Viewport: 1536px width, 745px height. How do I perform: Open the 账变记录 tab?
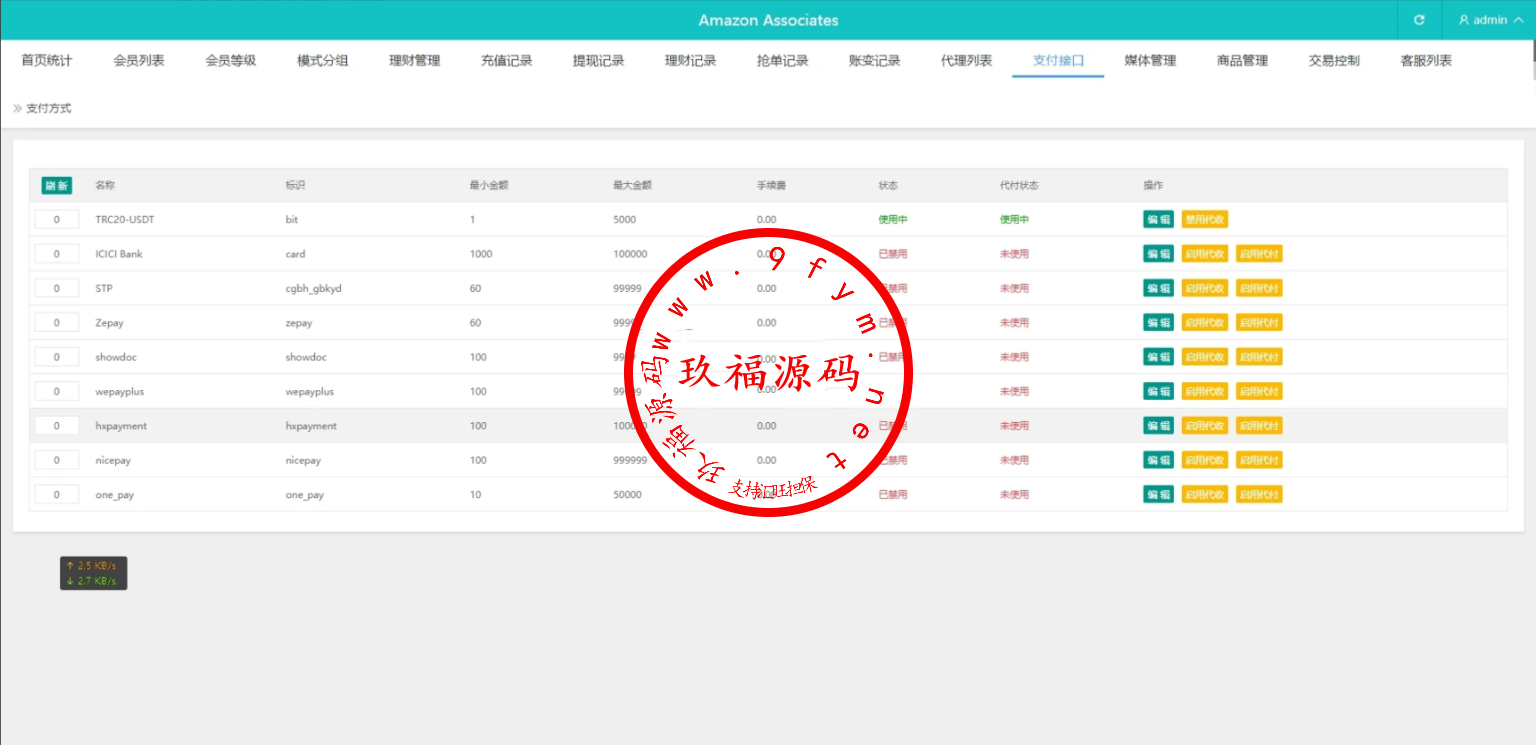(875, 61)
